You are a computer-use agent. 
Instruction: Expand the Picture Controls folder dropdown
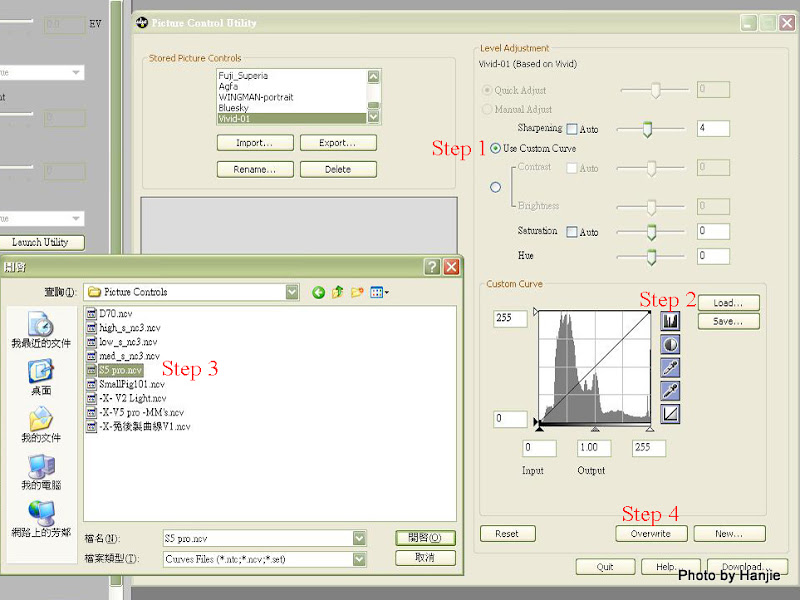tap(292, 292)
